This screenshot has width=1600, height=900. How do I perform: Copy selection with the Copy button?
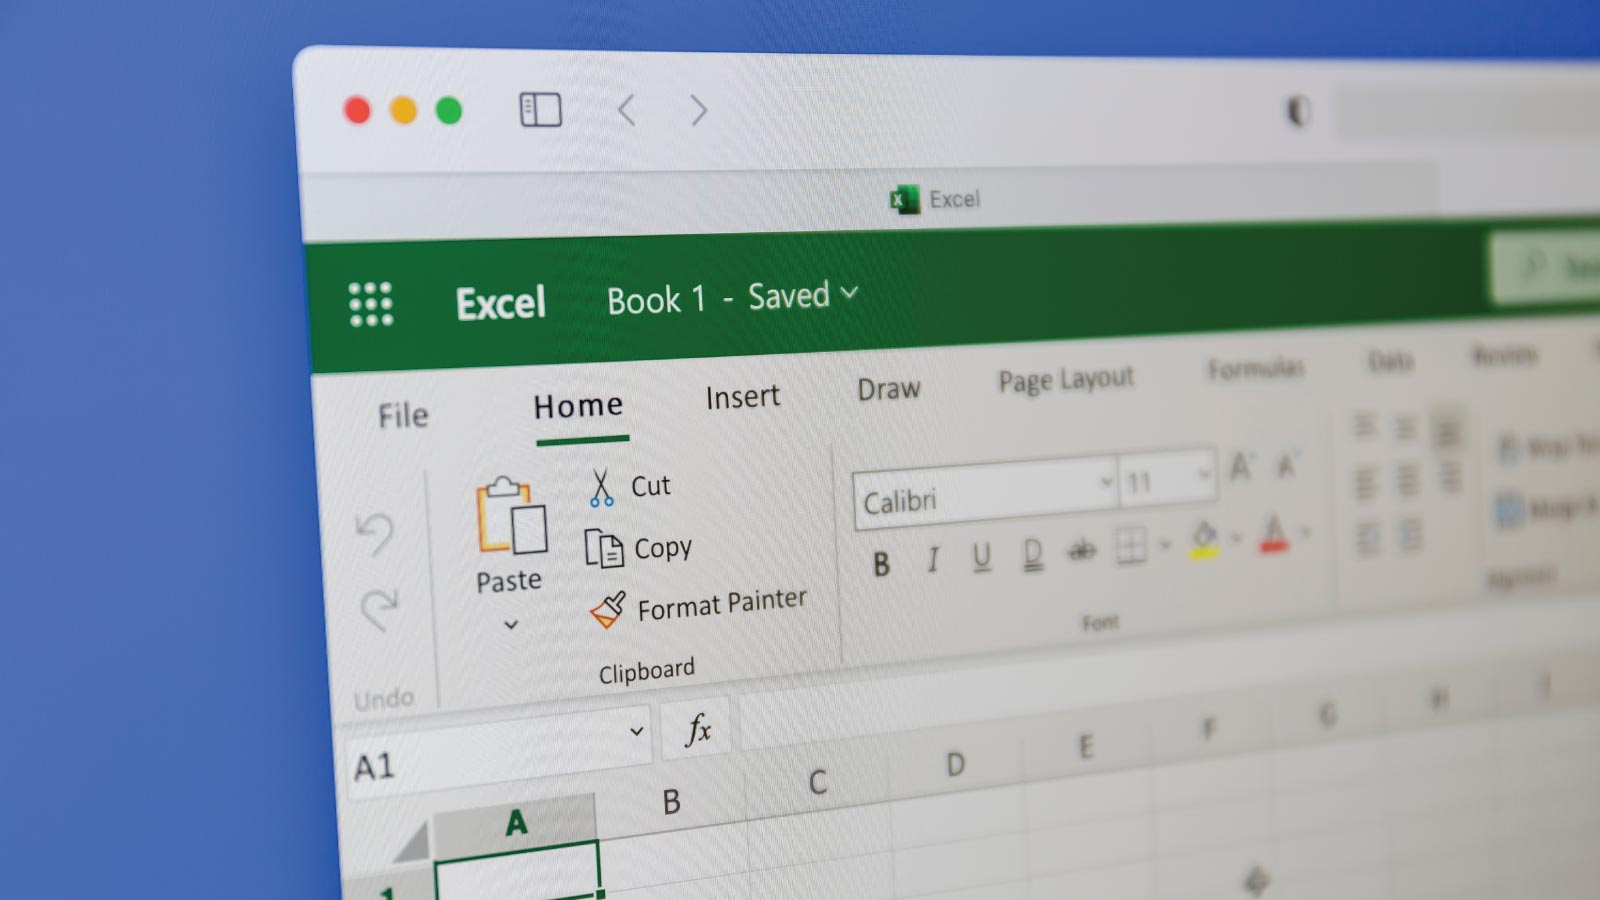[x=638, y=549]
